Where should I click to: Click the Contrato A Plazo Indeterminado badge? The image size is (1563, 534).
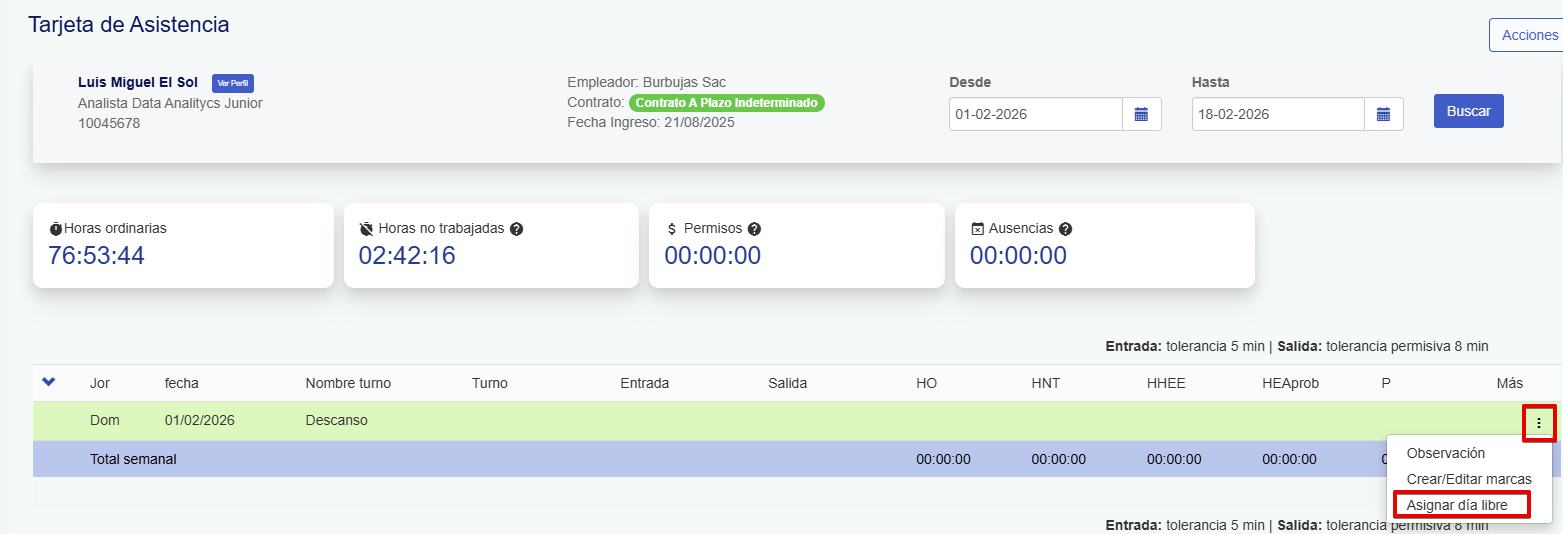727,103
